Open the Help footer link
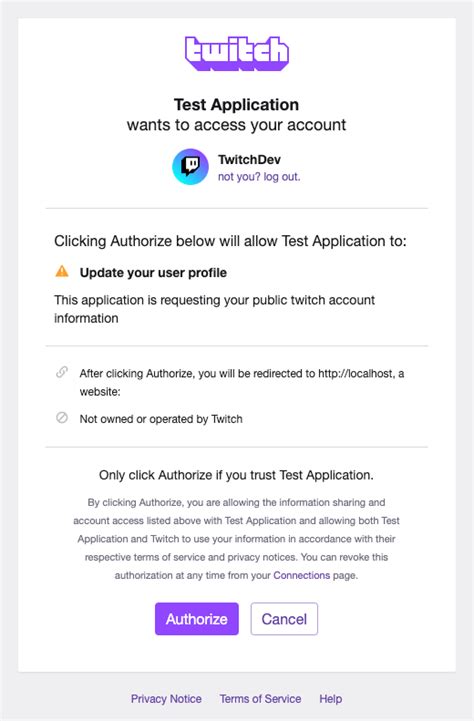The height and width of the screenshot is (721, 474). pyautogui.click(x=331, y=699)
